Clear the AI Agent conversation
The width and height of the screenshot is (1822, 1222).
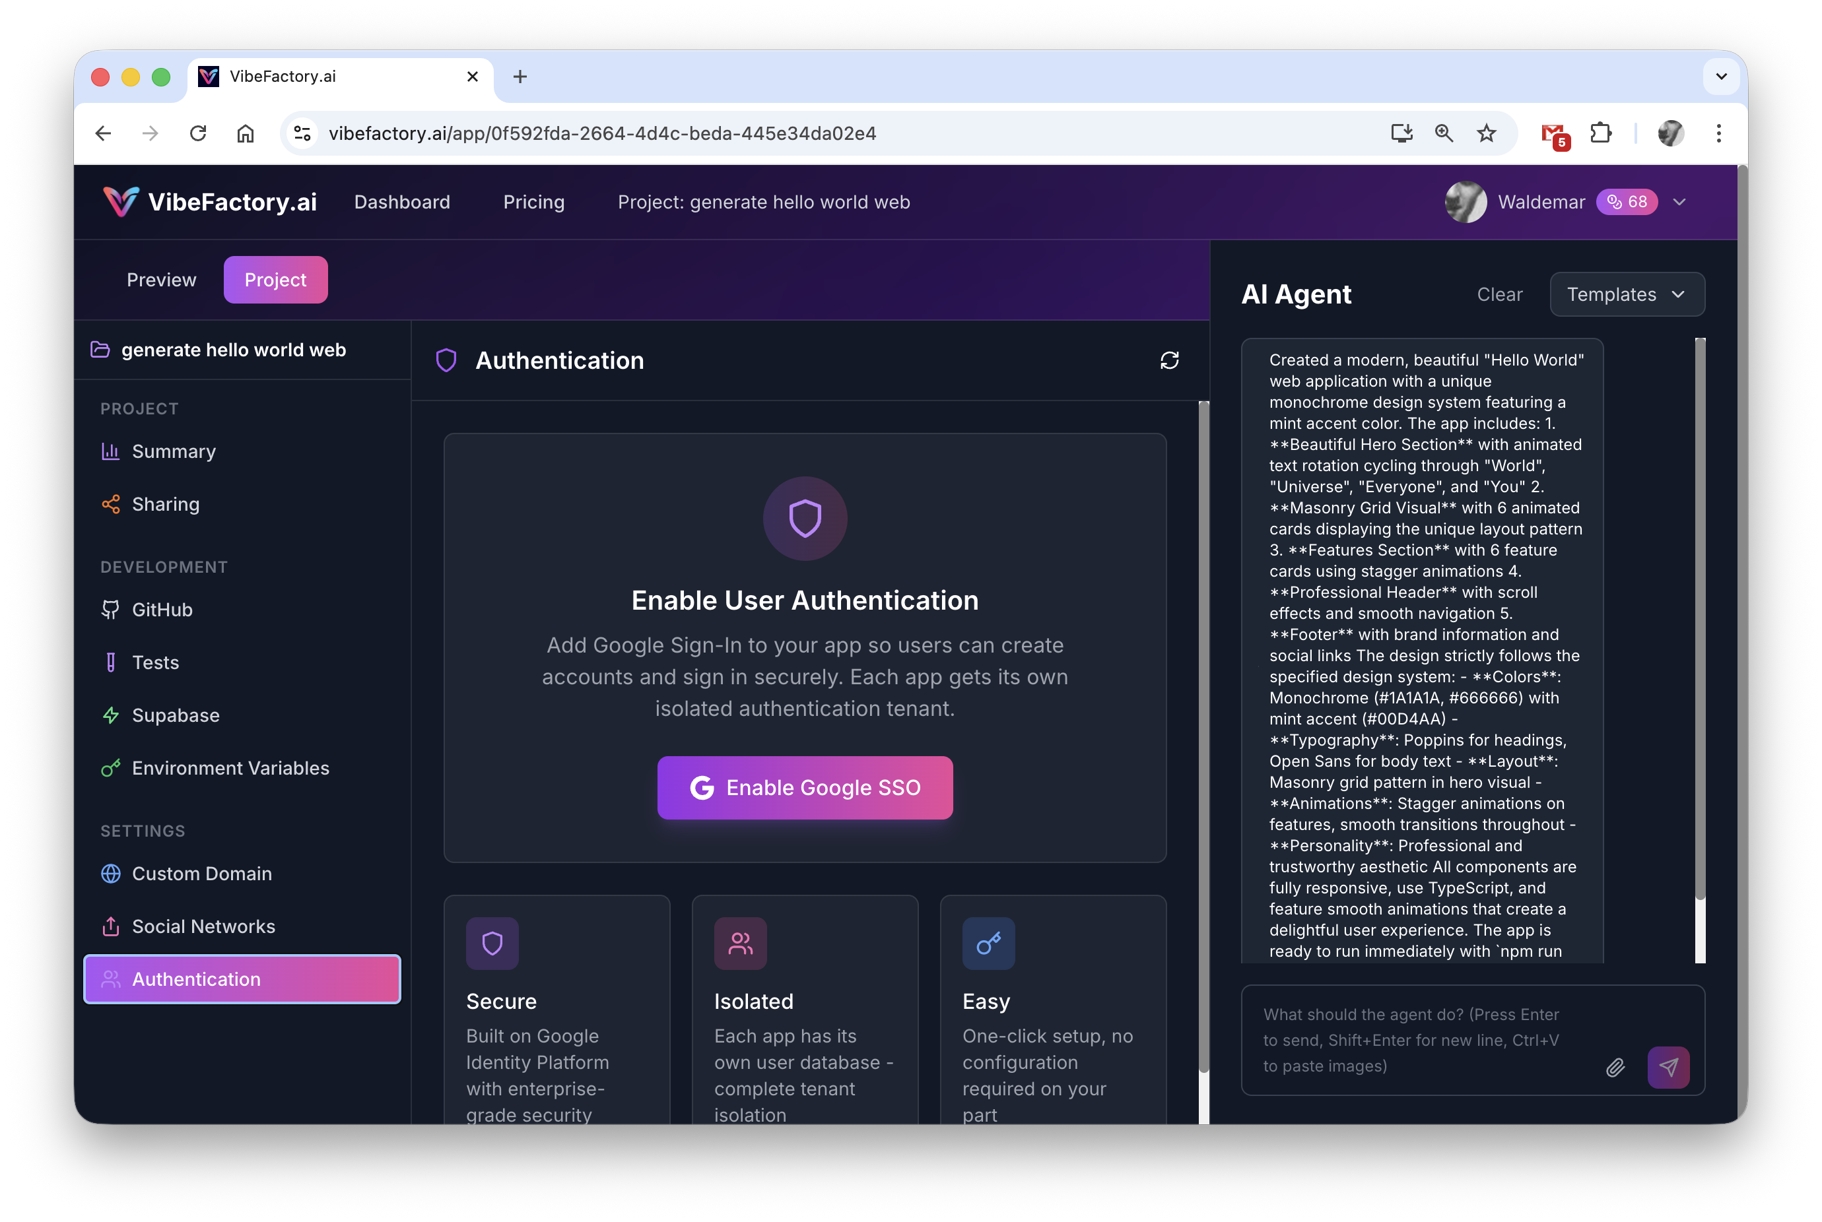click(x=1499, y=294)
